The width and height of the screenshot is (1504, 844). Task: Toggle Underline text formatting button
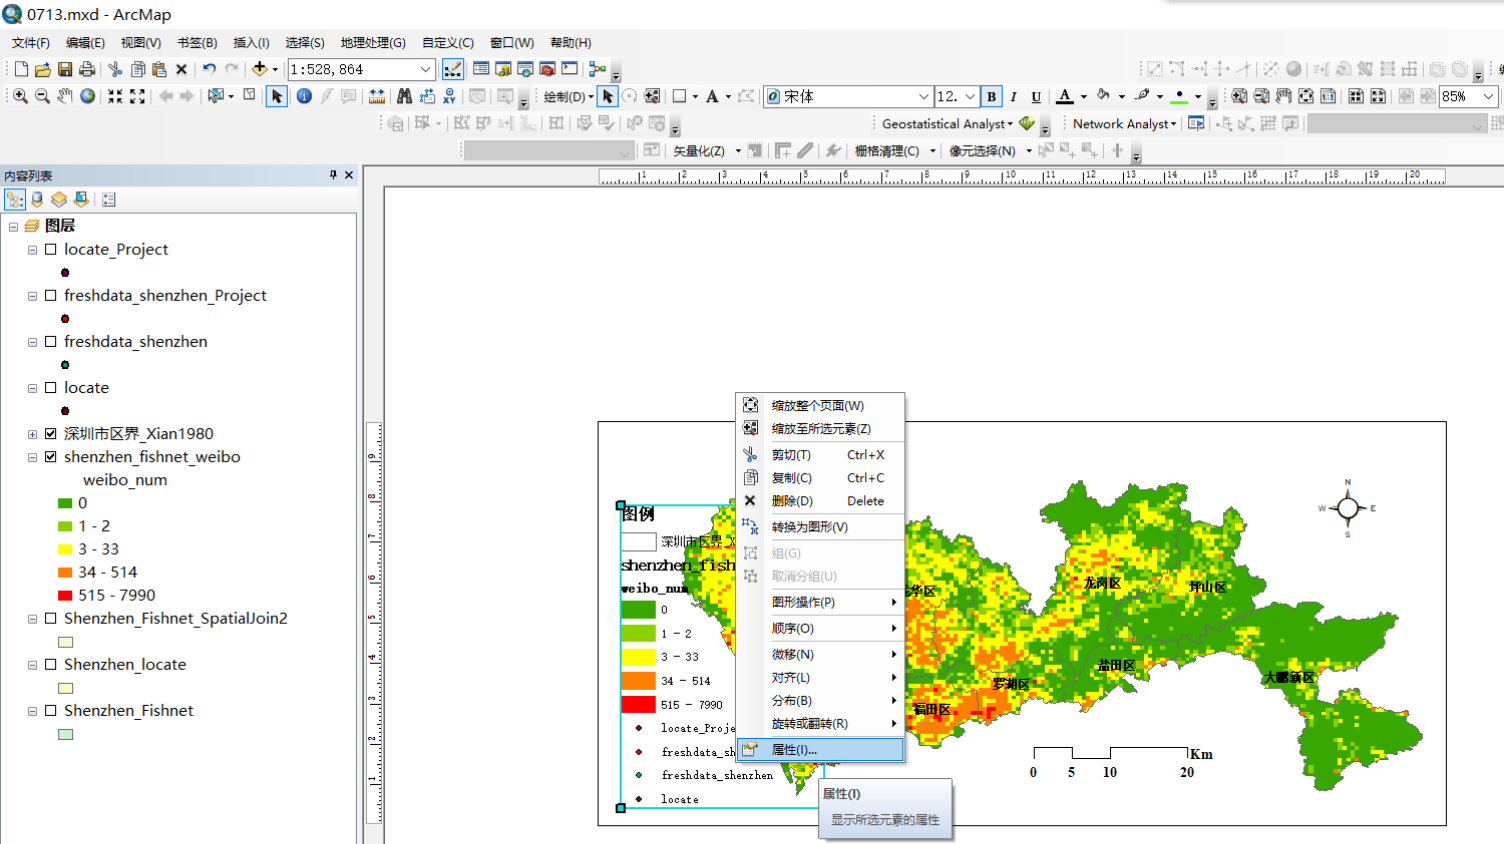click(1036, 96)
